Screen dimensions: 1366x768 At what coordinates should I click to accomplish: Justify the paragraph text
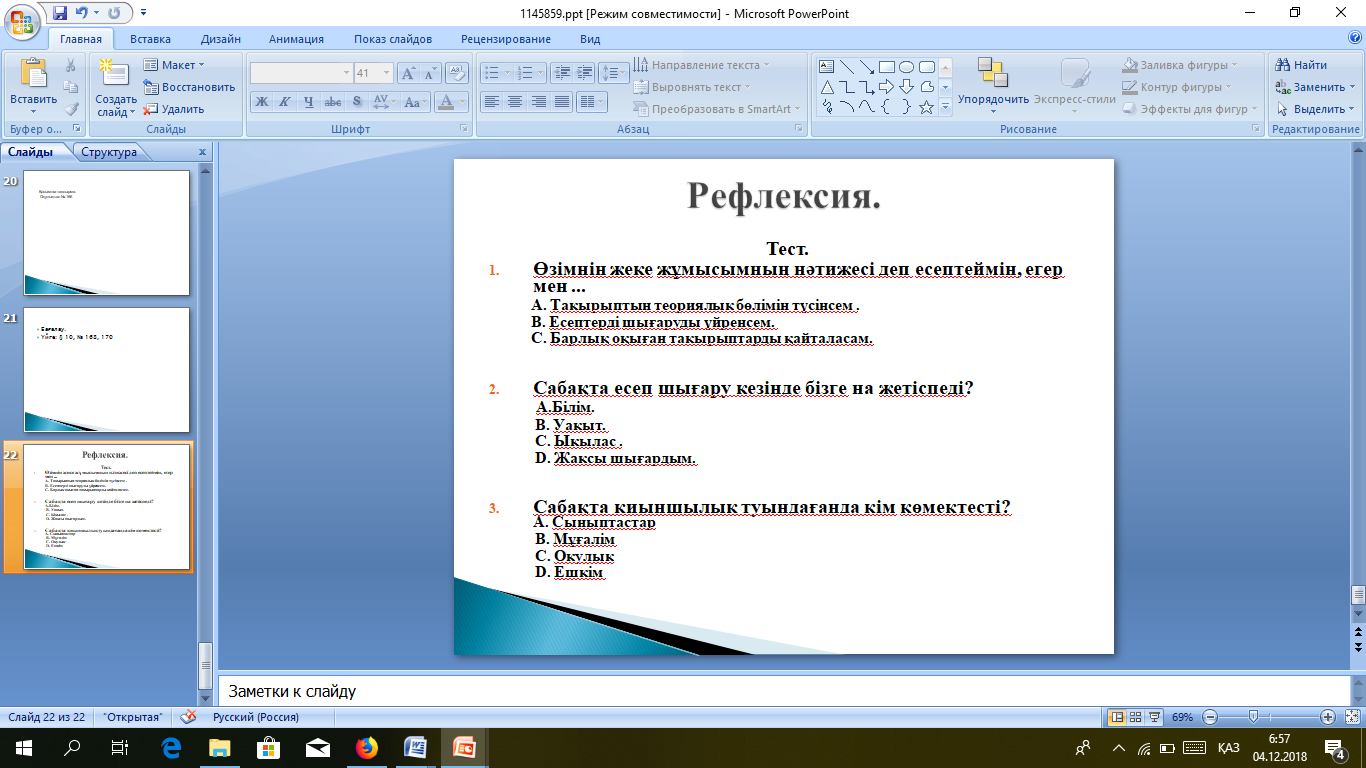563,101
